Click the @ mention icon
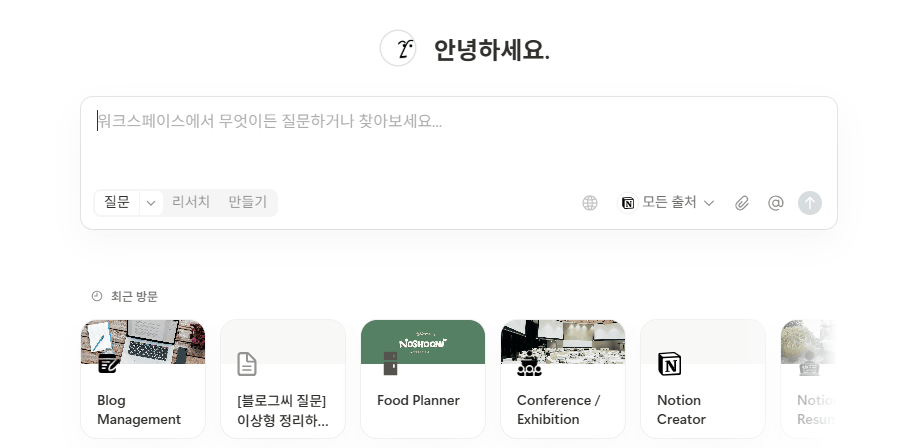The width and height of the screenshot is (904, 448). [x=775, y=203]
